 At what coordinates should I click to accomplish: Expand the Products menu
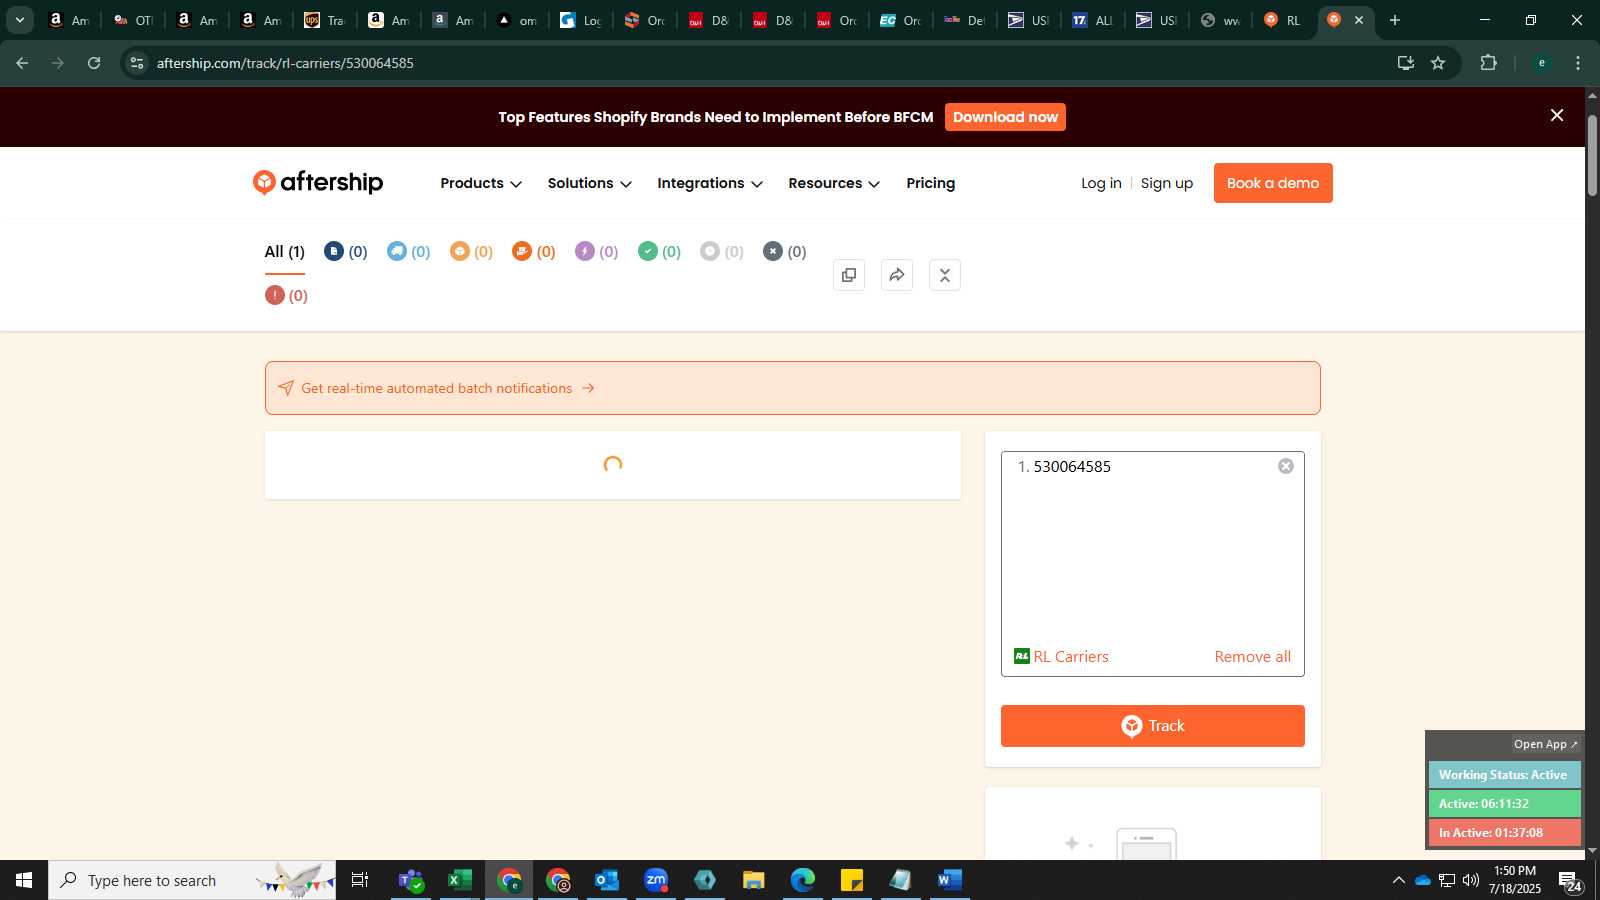point(481,183)
